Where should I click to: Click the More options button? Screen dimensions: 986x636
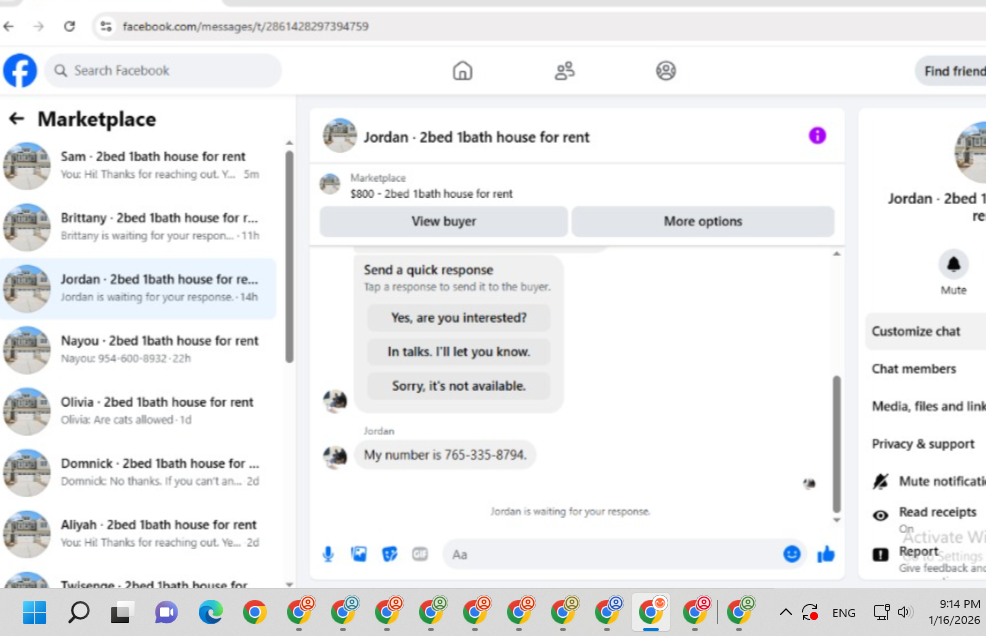coord(702,221)
